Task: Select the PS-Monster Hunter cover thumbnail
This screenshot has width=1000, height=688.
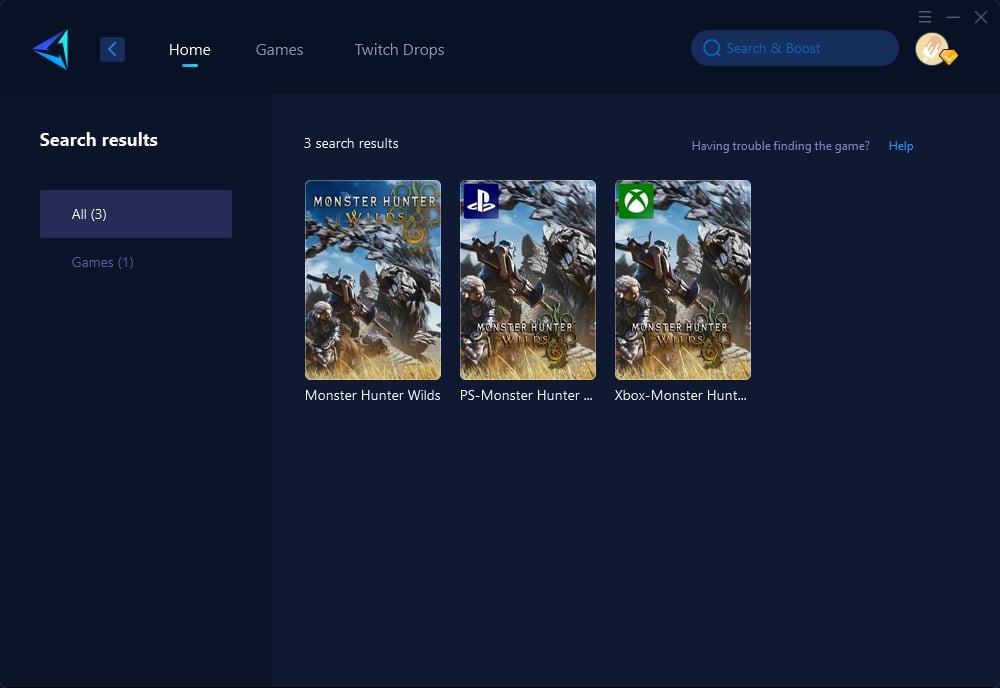Action: coord(528,280)
